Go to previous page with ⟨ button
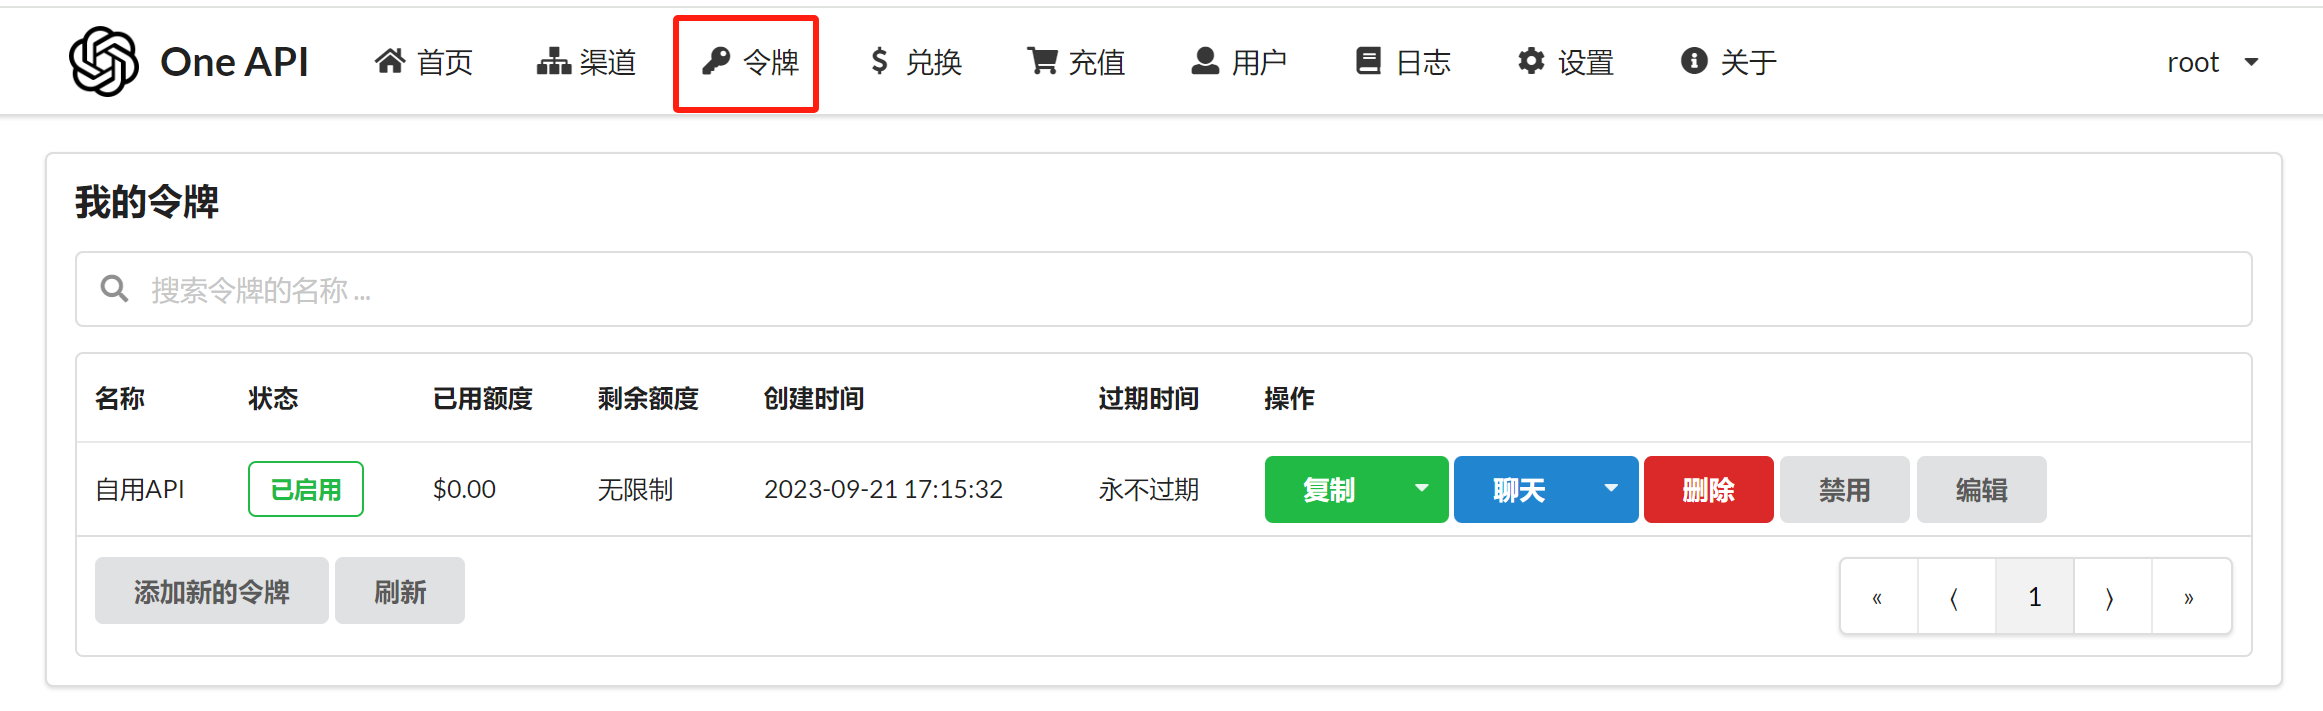This screenshot has width=2323, height=711. 1957,597
